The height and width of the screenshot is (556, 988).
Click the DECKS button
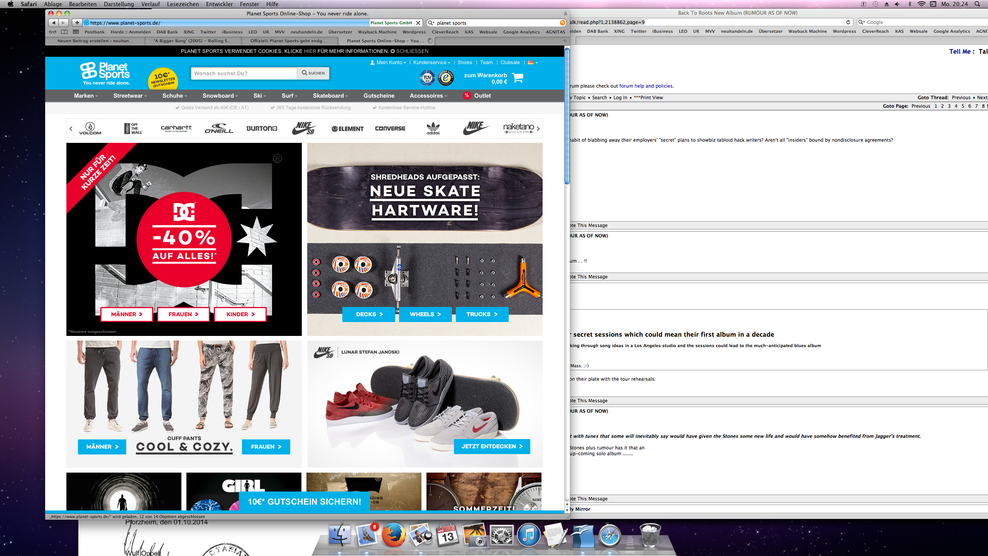pos(369,314)
